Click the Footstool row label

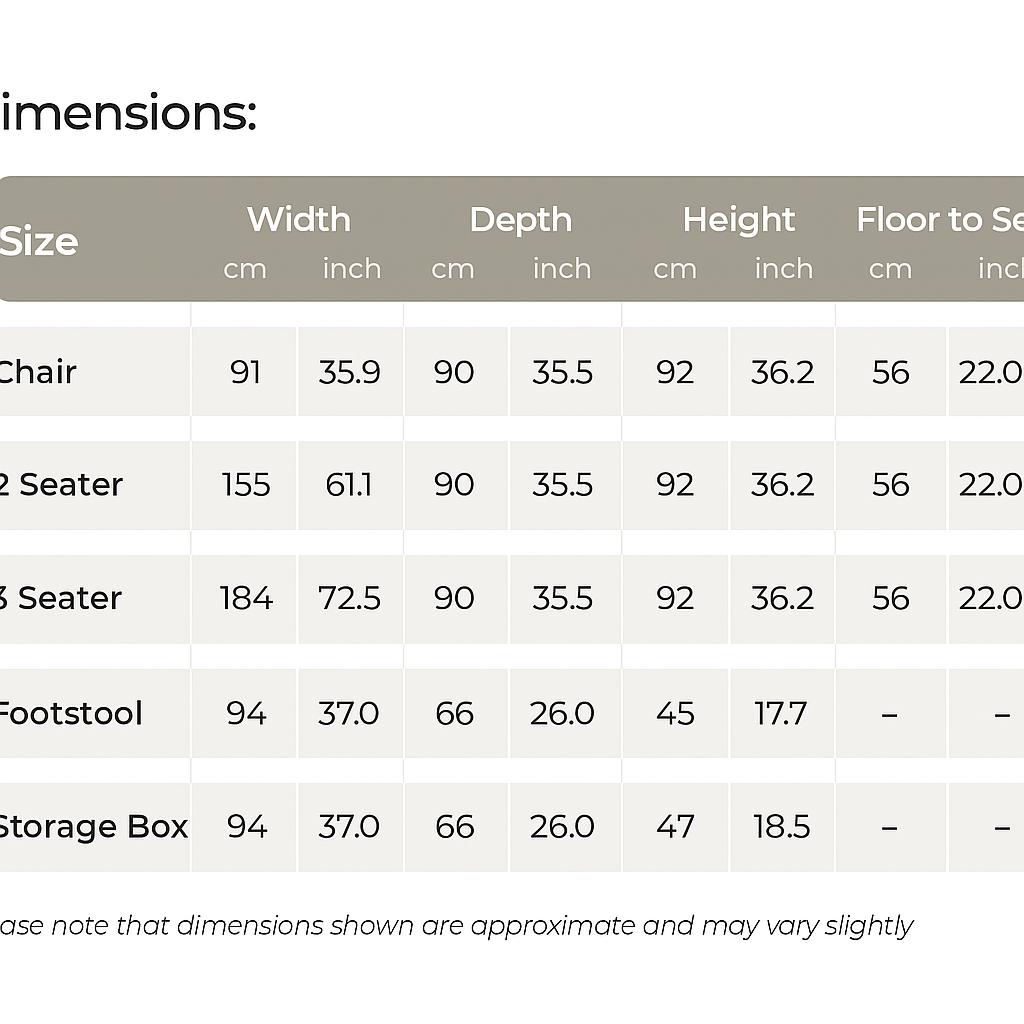70,714
